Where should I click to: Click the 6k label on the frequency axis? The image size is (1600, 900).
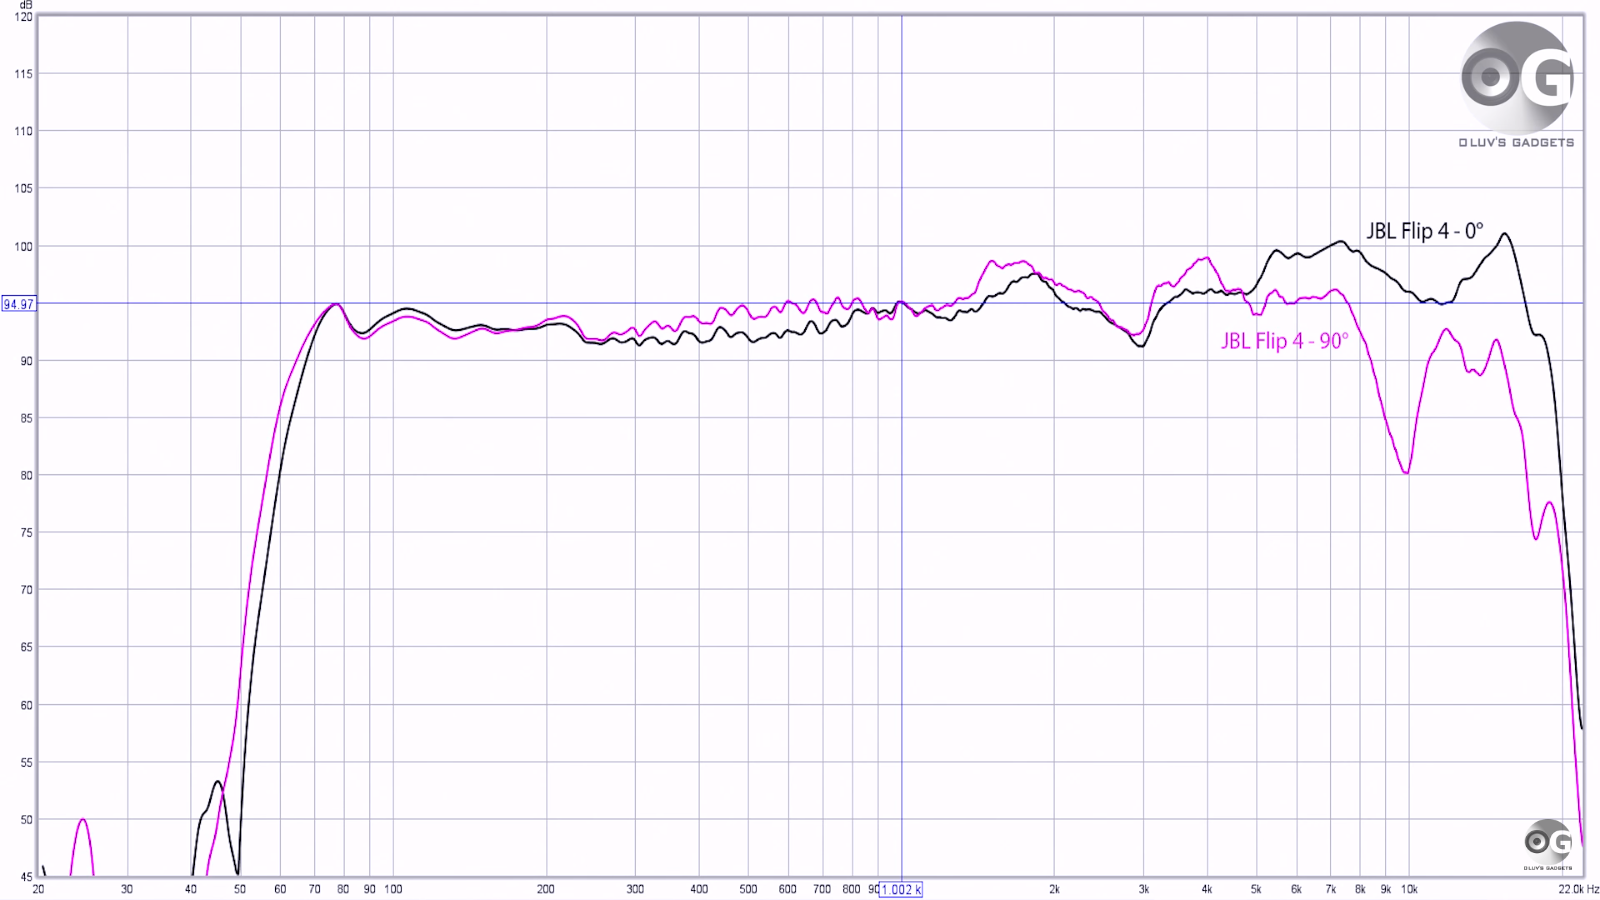click(x=1296, y=889)
